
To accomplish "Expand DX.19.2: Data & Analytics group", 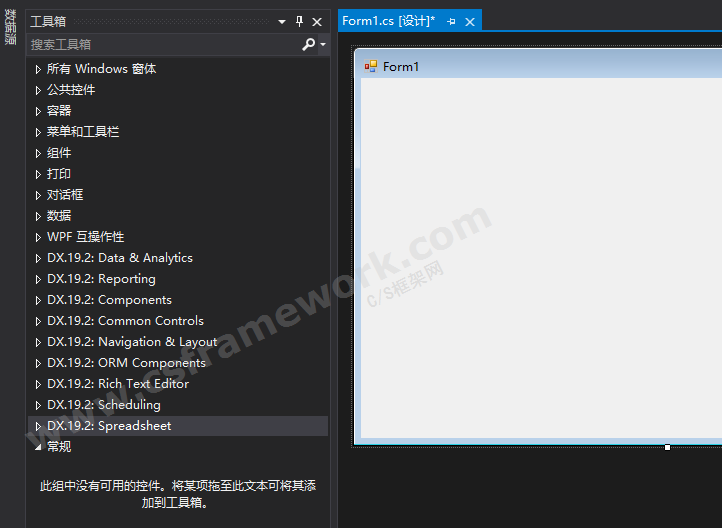I will click(x=39, y=258).
